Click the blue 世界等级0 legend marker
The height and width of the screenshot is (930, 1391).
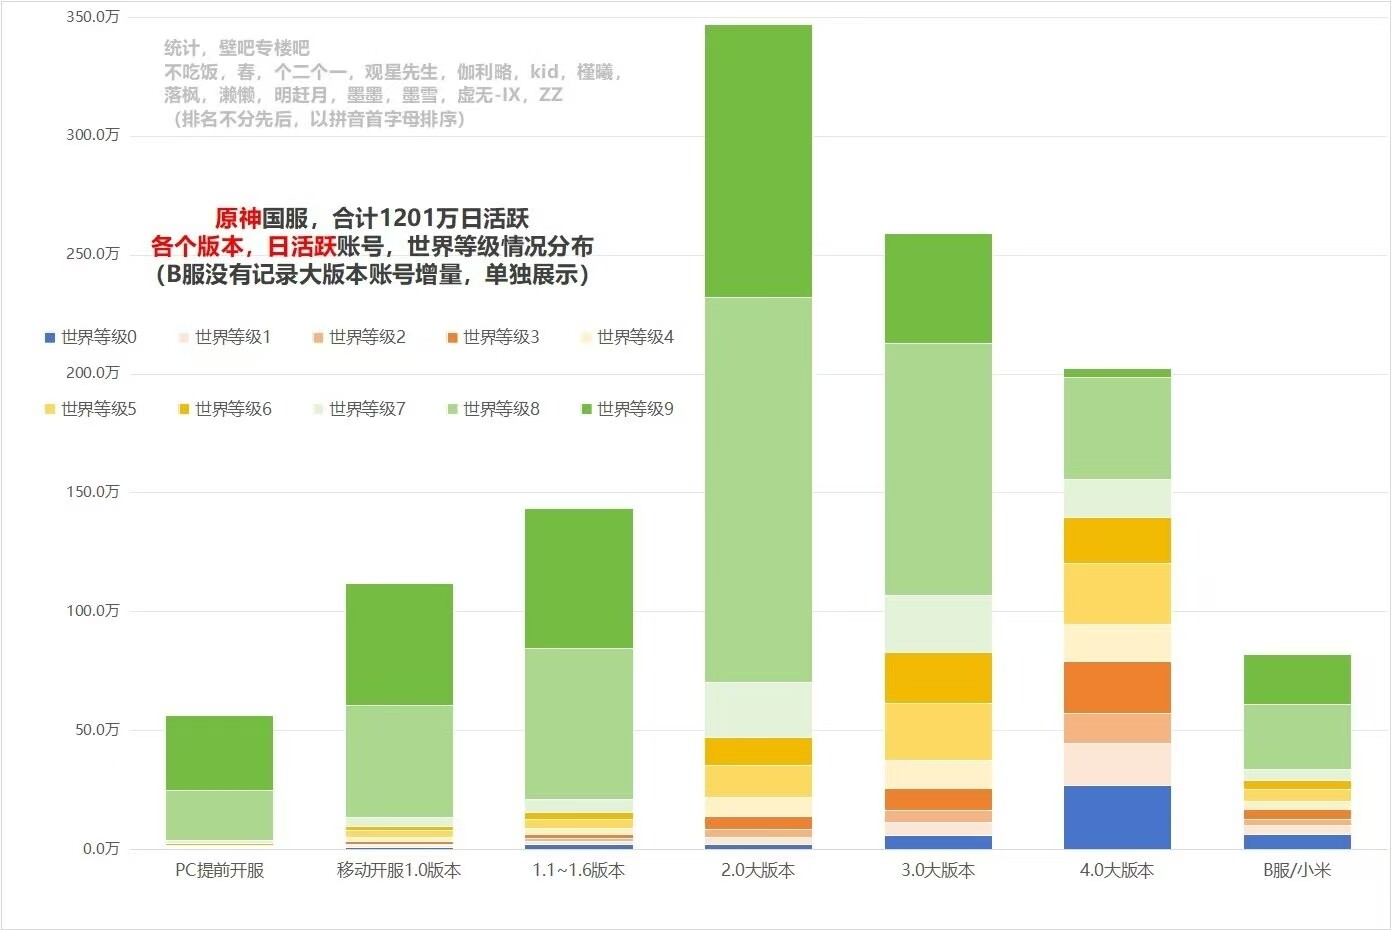(50, 338)
